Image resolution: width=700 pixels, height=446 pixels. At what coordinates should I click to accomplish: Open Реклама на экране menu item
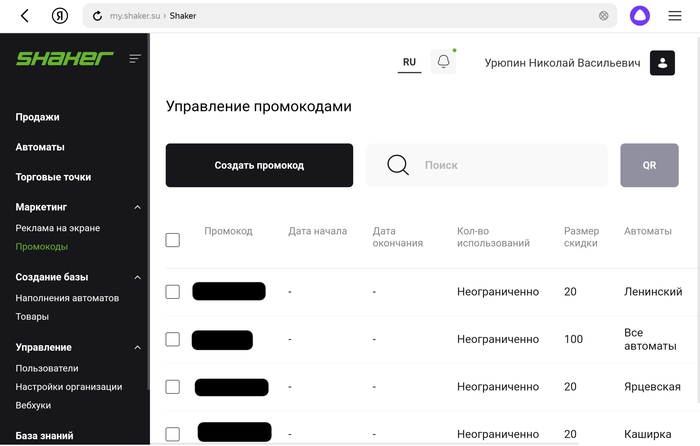pos(58,228)
